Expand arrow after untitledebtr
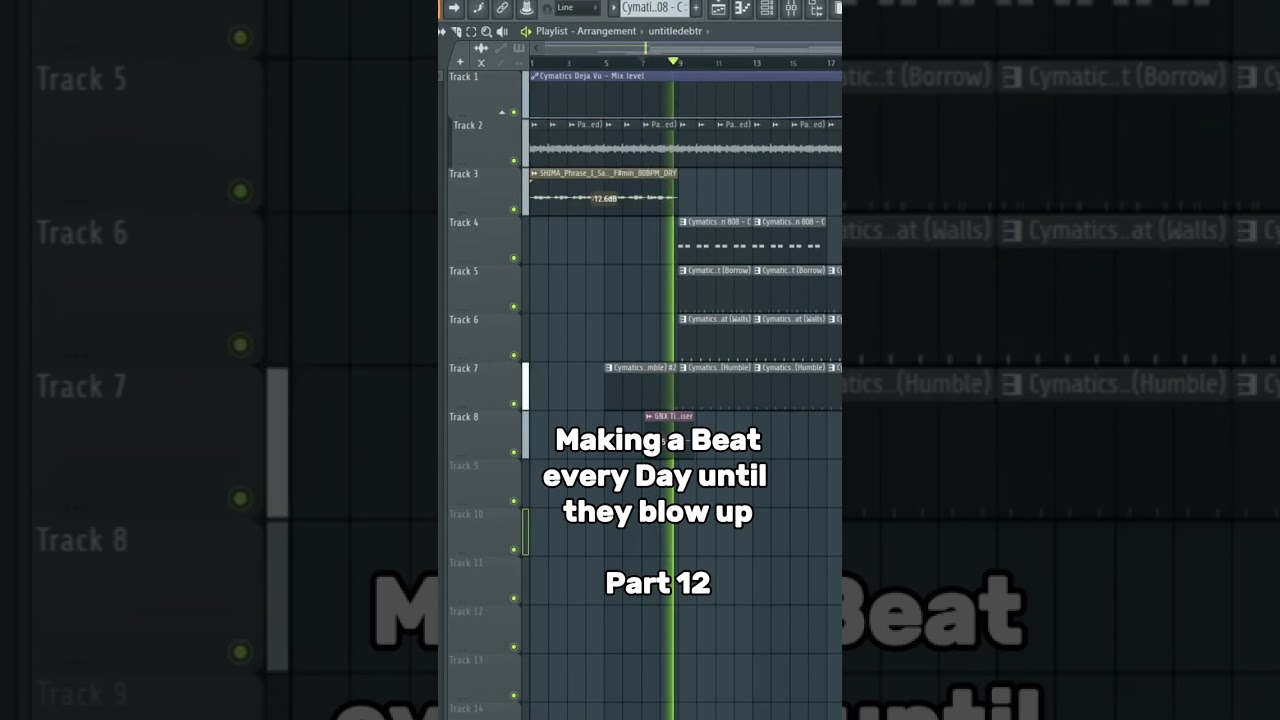This screenshot has width=1280, height=720. click(x=708, y=31)
